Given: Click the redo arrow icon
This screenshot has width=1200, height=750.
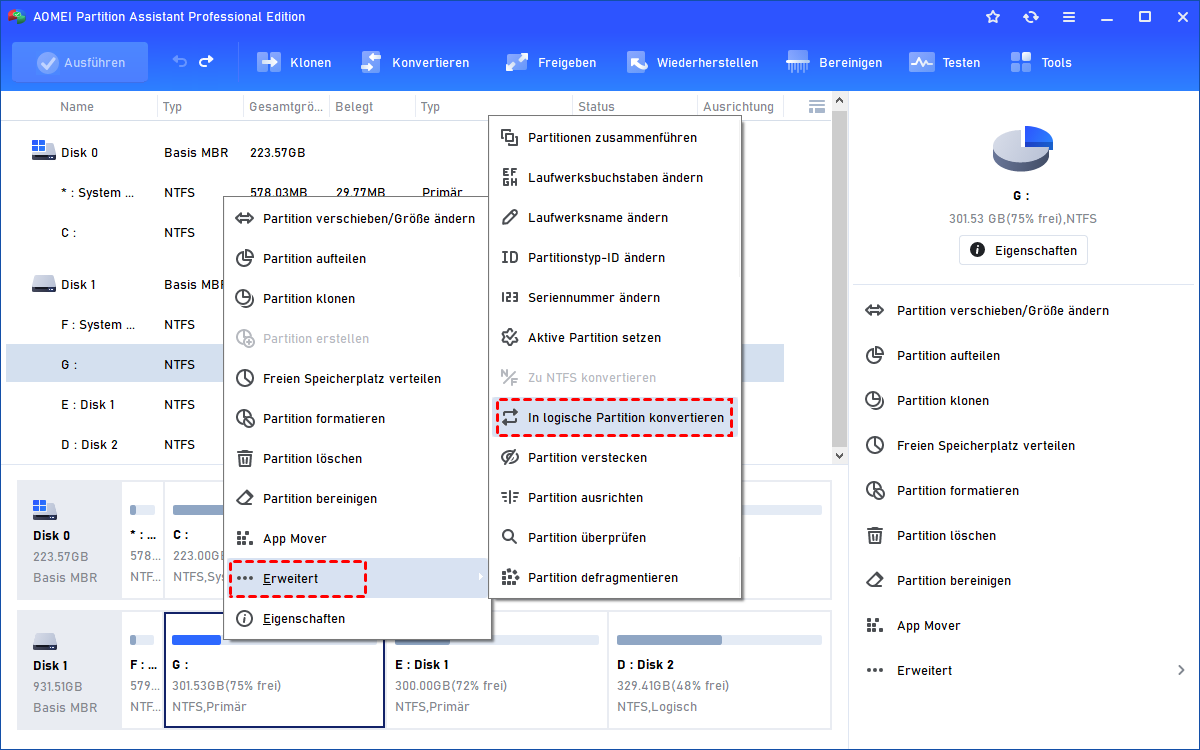Looking at the screenshot, I should pos(206,62).
